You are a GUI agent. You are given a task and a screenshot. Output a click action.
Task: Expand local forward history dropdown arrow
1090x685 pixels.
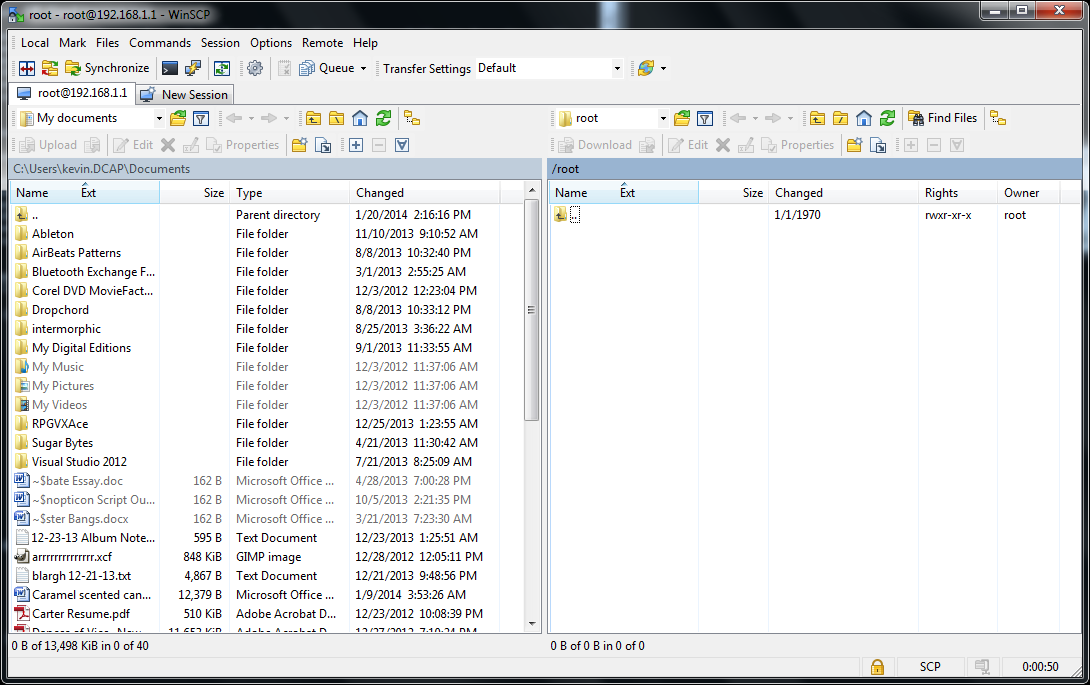pos(286,118)
